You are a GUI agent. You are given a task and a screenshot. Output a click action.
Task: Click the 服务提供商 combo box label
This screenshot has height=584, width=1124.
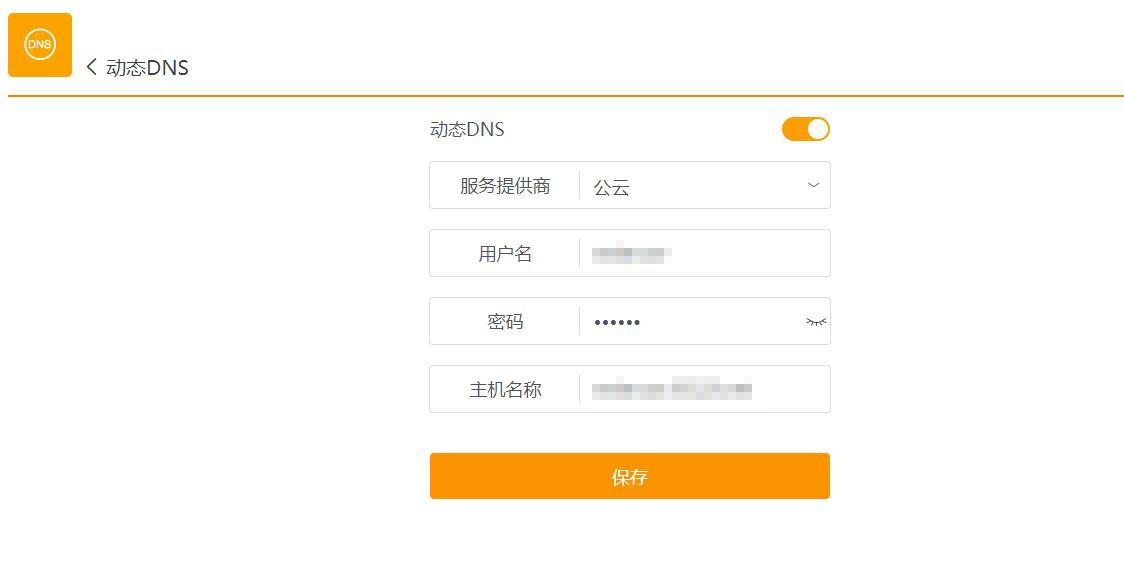(x=505, y=186)
